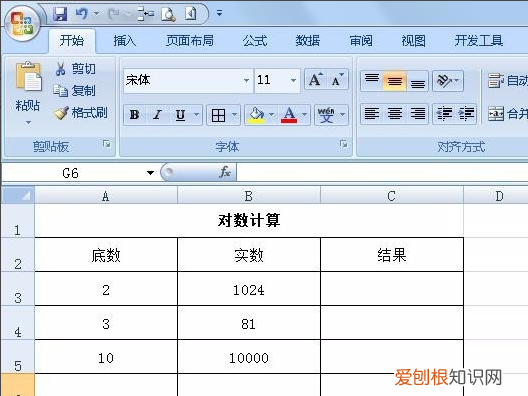Open the 数据 tab
The image size is (528, 396).
click(308, 41)
